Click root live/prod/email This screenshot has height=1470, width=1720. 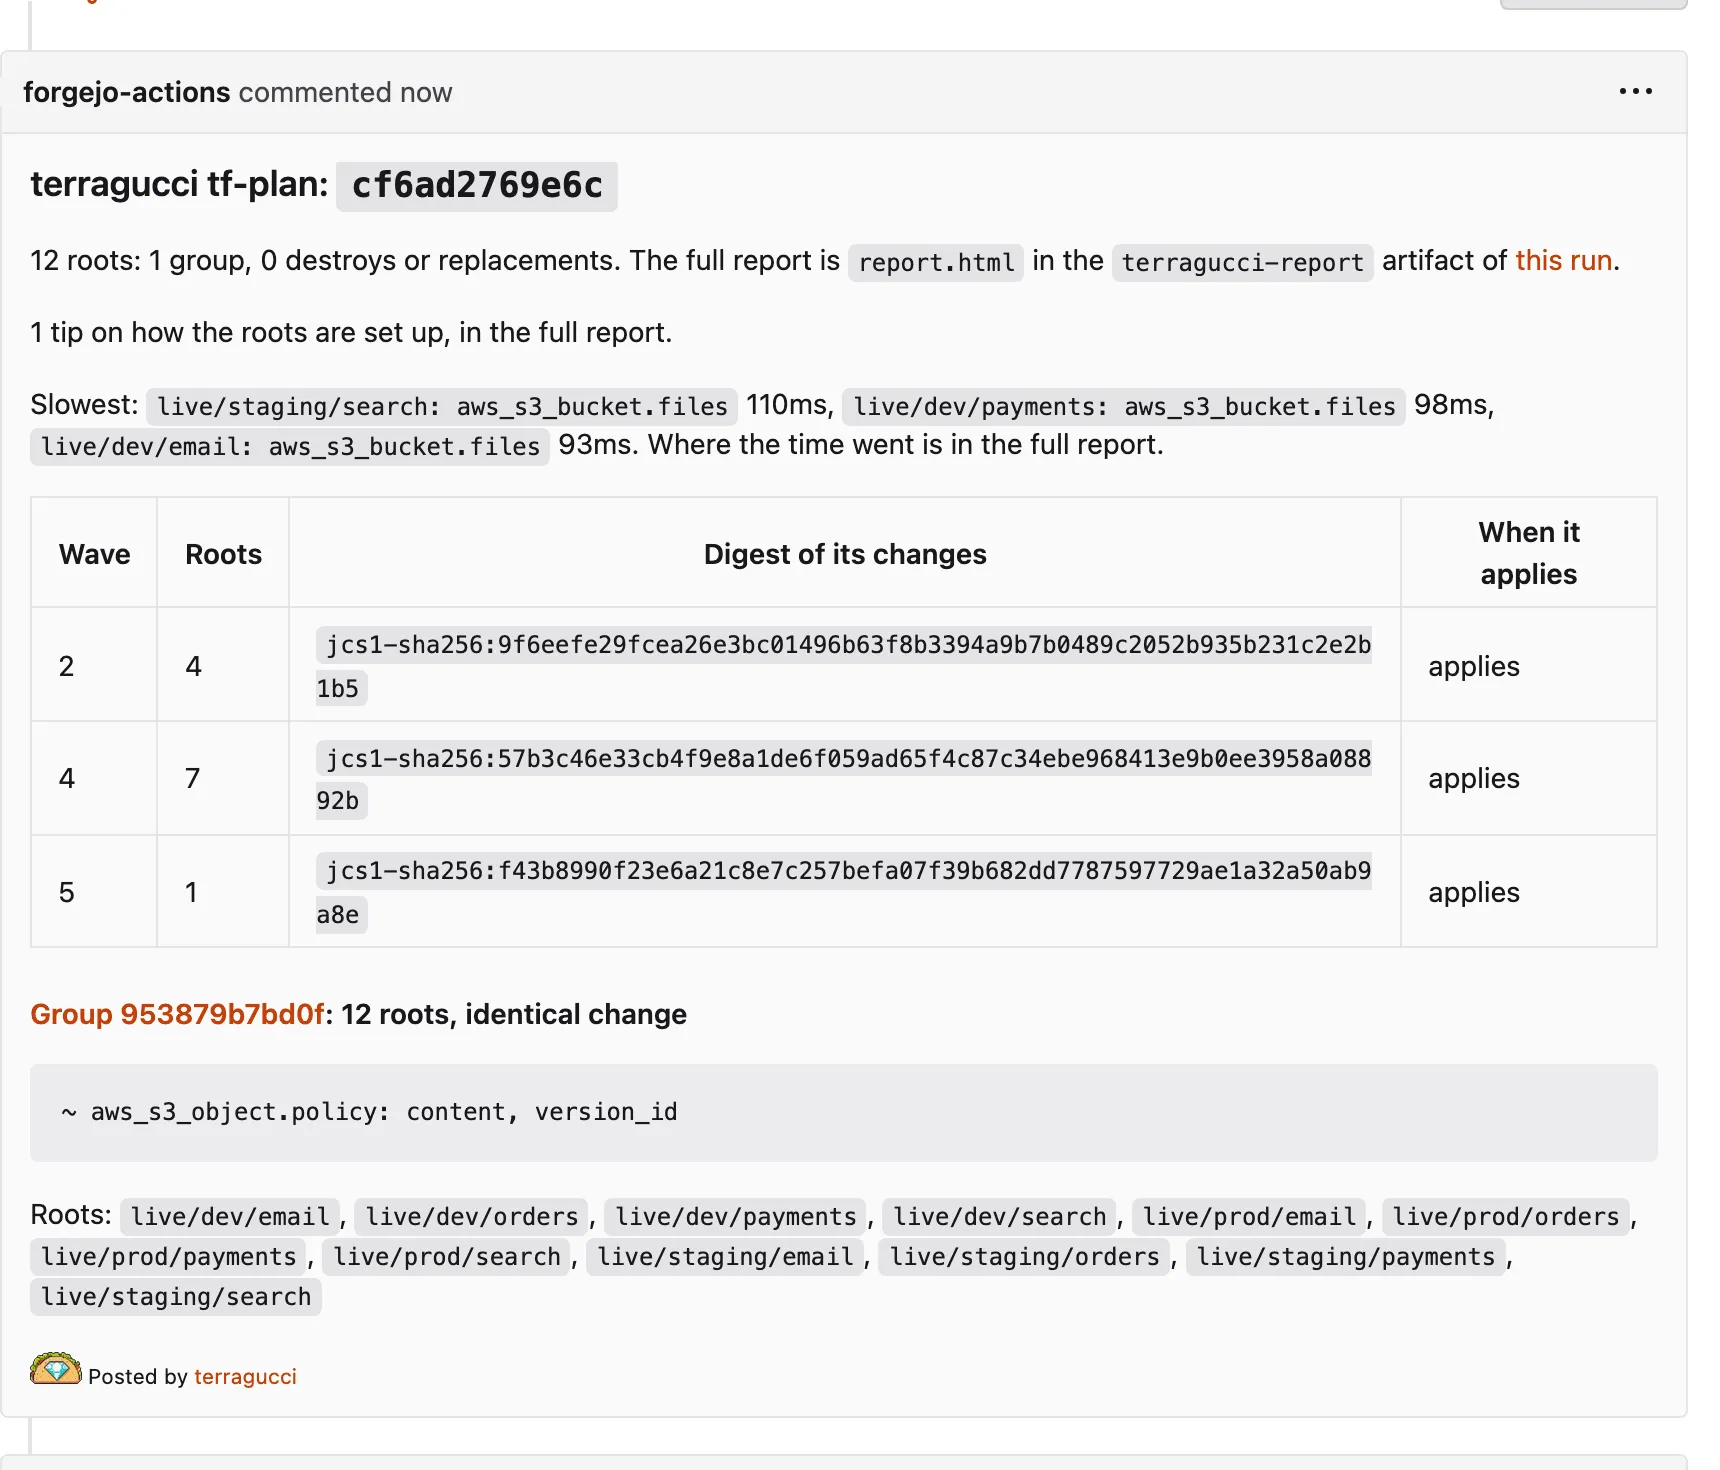click(1250, 1216)
